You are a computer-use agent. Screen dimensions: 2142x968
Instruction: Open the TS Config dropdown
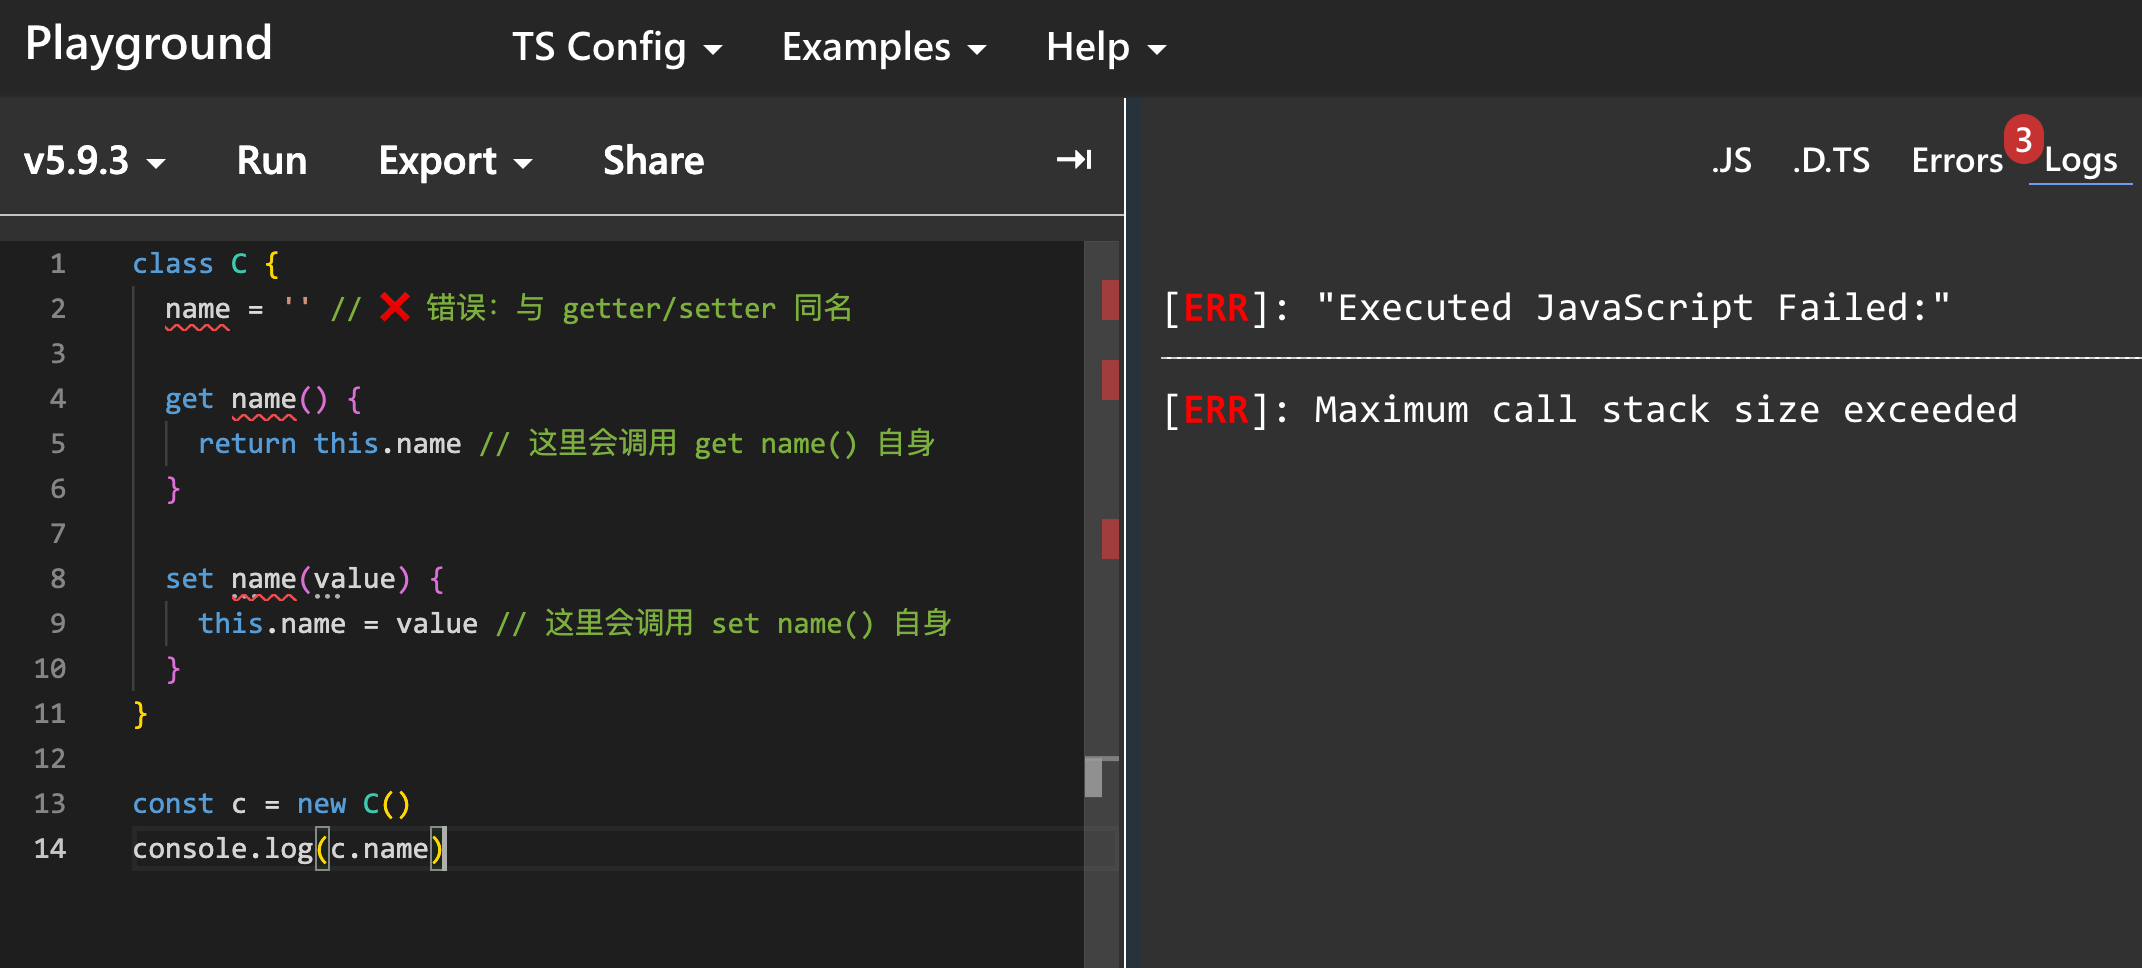[x=616, y=47]
